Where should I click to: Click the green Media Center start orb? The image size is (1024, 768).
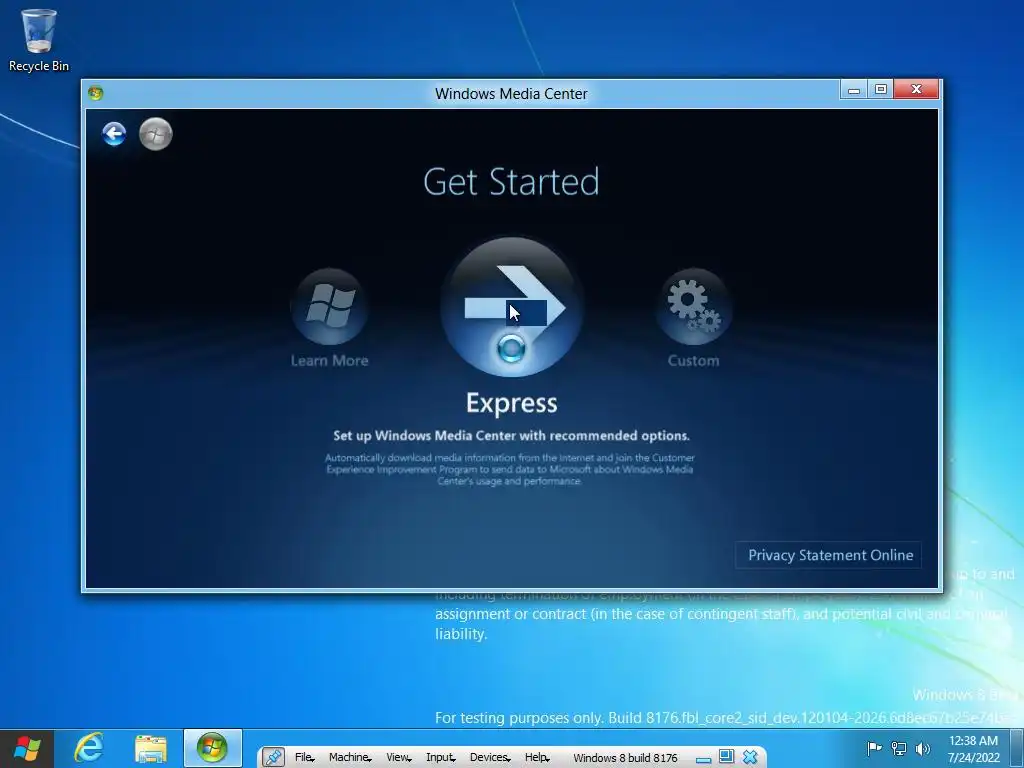point(155,134)
